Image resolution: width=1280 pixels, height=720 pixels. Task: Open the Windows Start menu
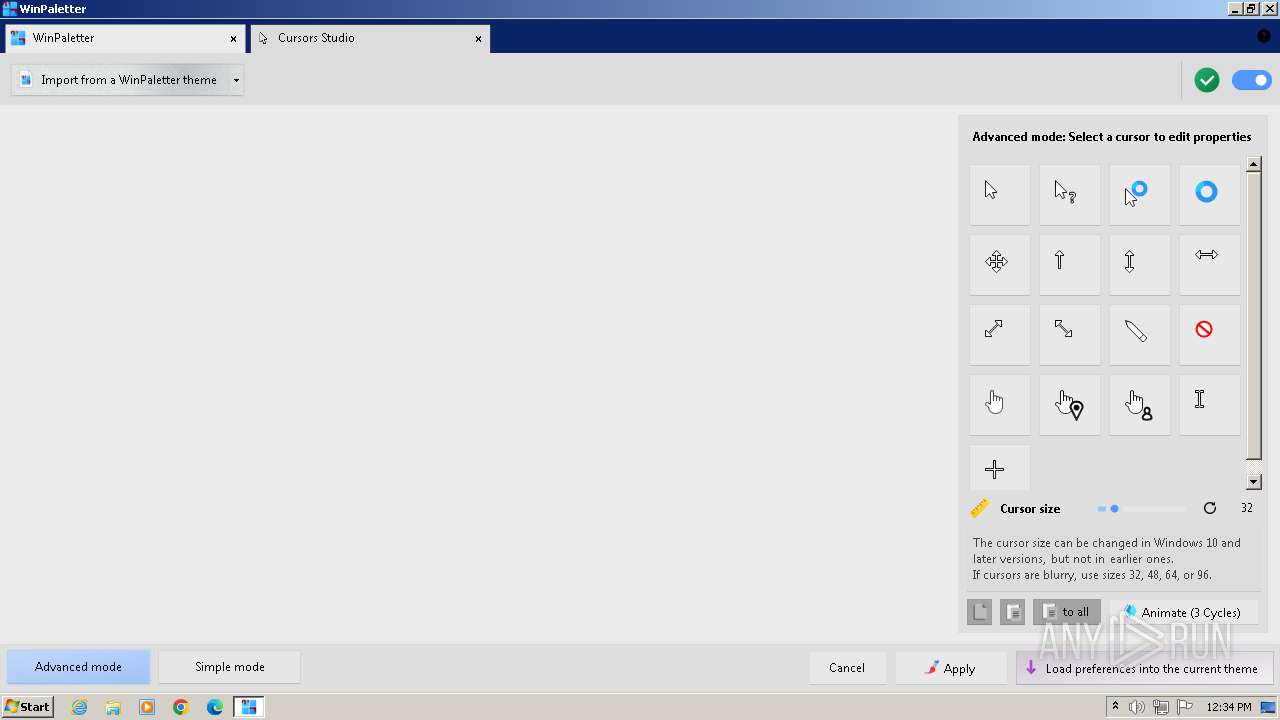coord(28,707)
